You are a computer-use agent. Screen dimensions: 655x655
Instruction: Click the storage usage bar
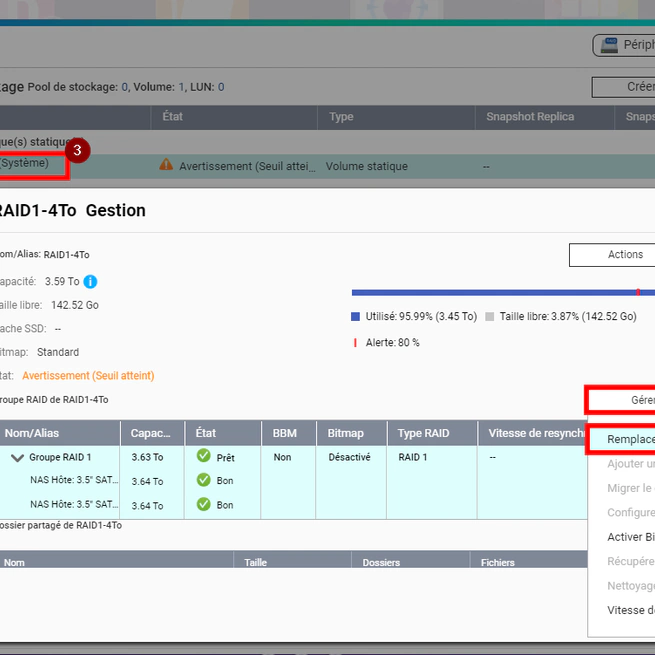tap(503, 292)
